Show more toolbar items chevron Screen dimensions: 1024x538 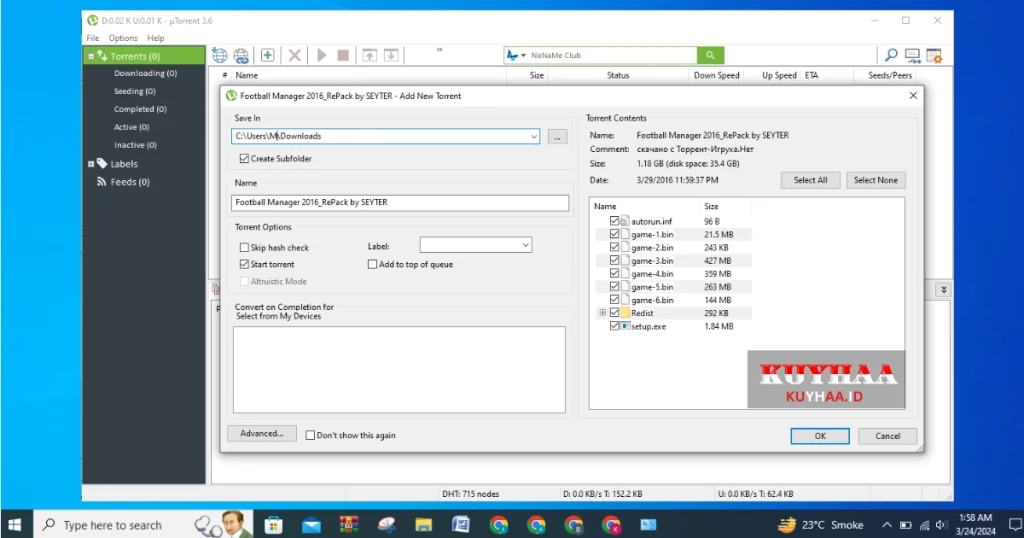click(440, 50)
